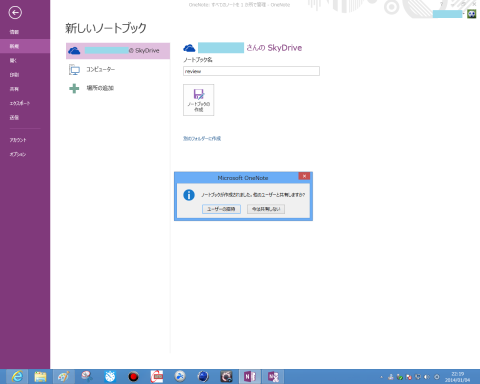Click the SkyDrive cloud icon in location list

74,51
